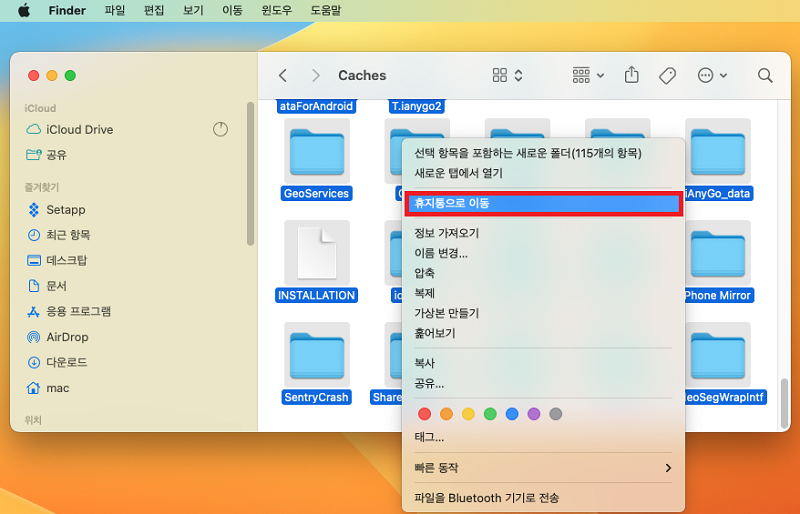Select the INSTALLATION file icon
Image resolution: width=800 pixels, height=514 pixels.
[316, 252]
